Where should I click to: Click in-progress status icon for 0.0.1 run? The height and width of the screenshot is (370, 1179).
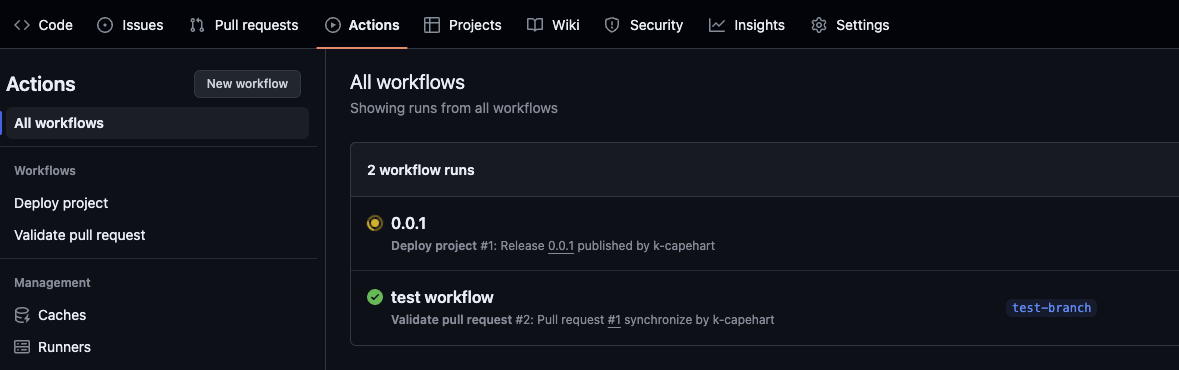374,223
